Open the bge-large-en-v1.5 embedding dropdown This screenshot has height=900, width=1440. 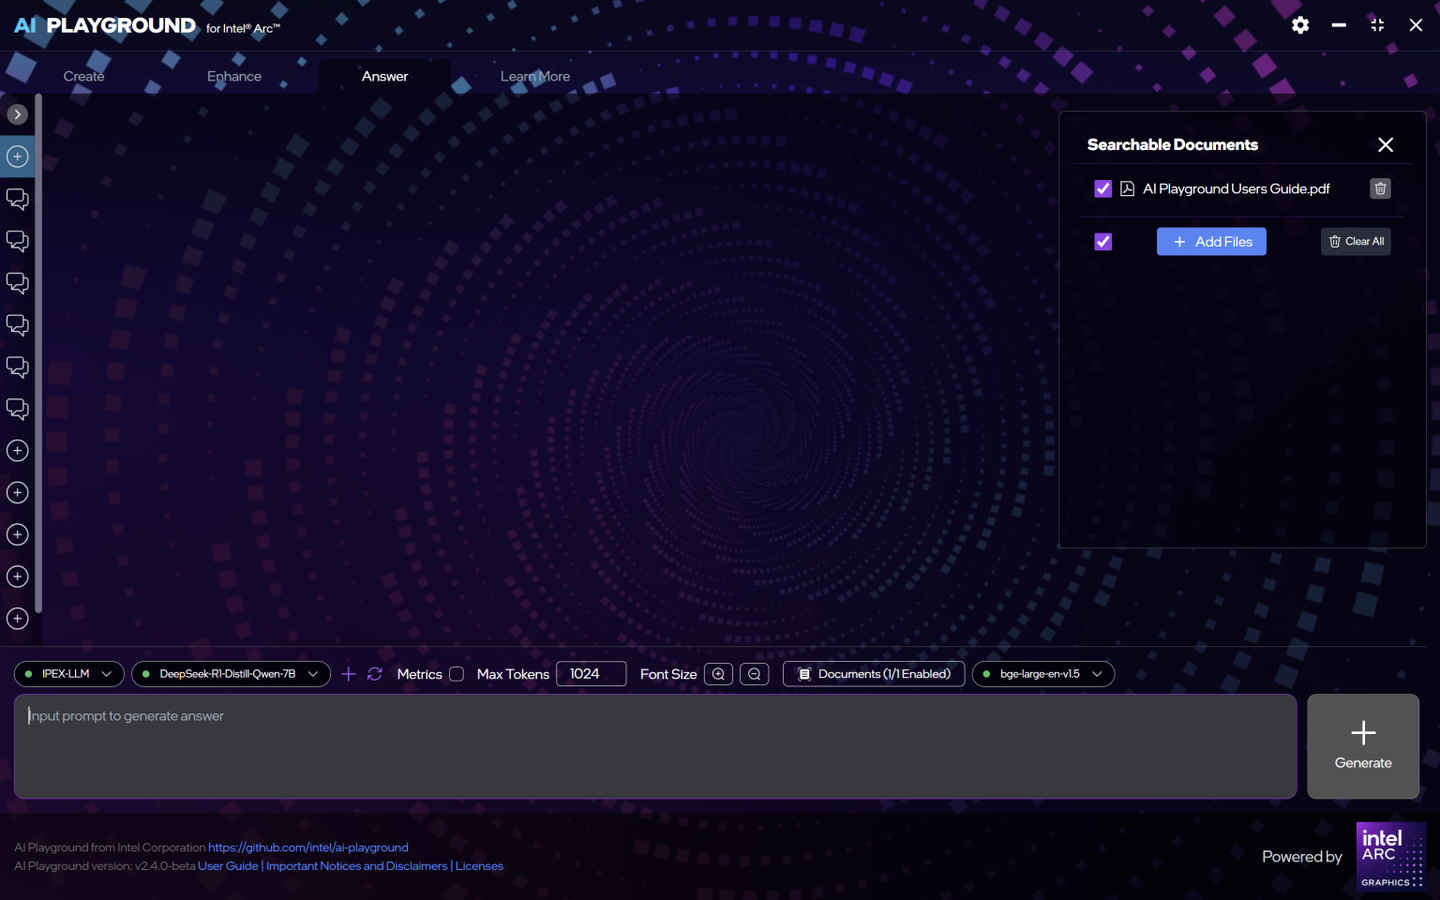click(1043, 674)
